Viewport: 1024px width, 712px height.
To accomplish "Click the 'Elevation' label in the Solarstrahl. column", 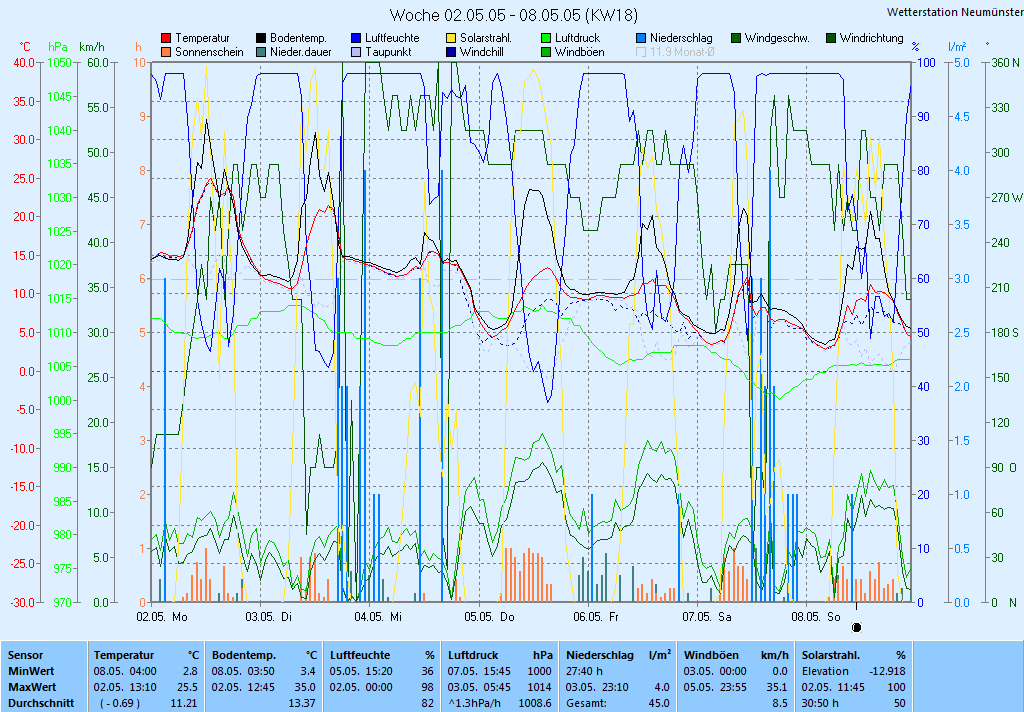I will (825, 671).
